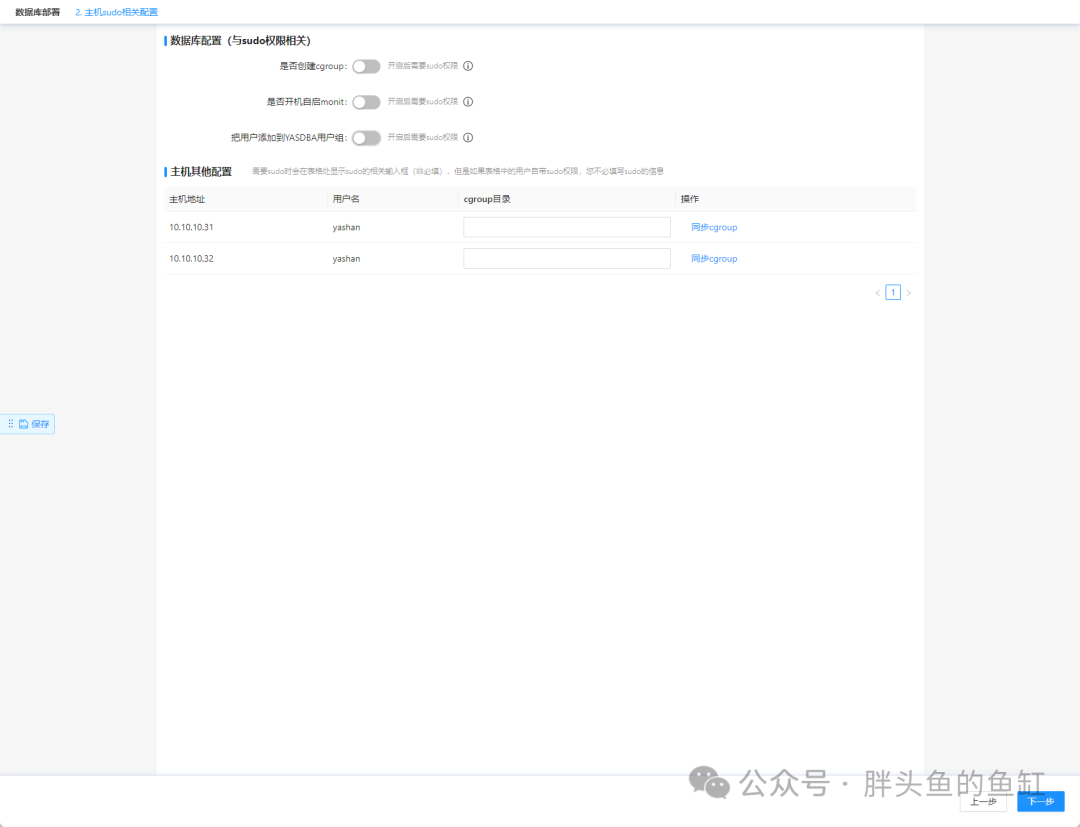
Task: Select page 1 in pagination
Action: tap(893, 293)
